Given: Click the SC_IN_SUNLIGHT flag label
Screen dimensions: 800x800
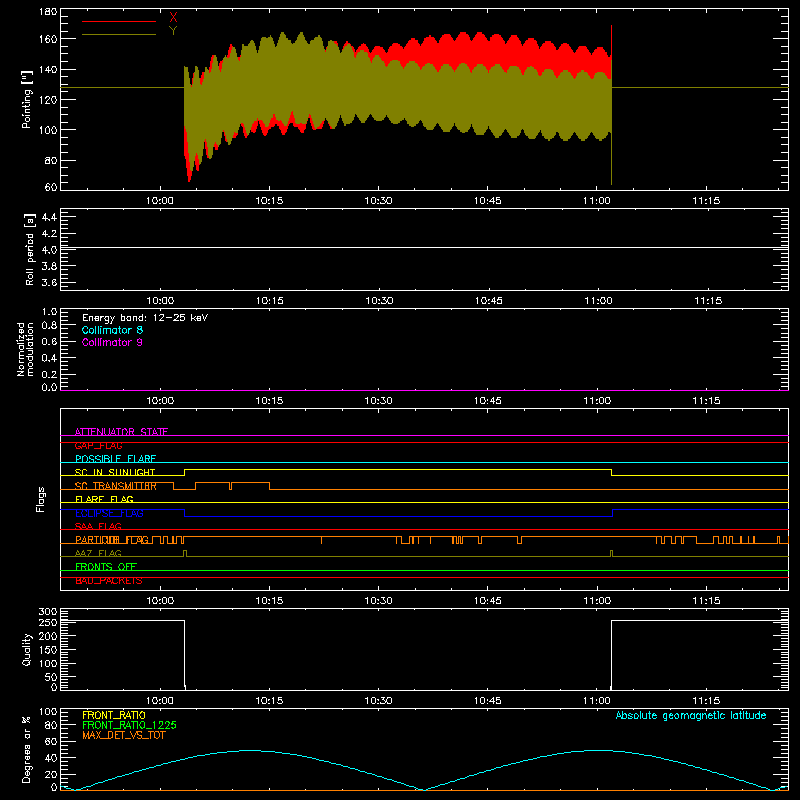Looking at the screenshot, I should (115, 472).
